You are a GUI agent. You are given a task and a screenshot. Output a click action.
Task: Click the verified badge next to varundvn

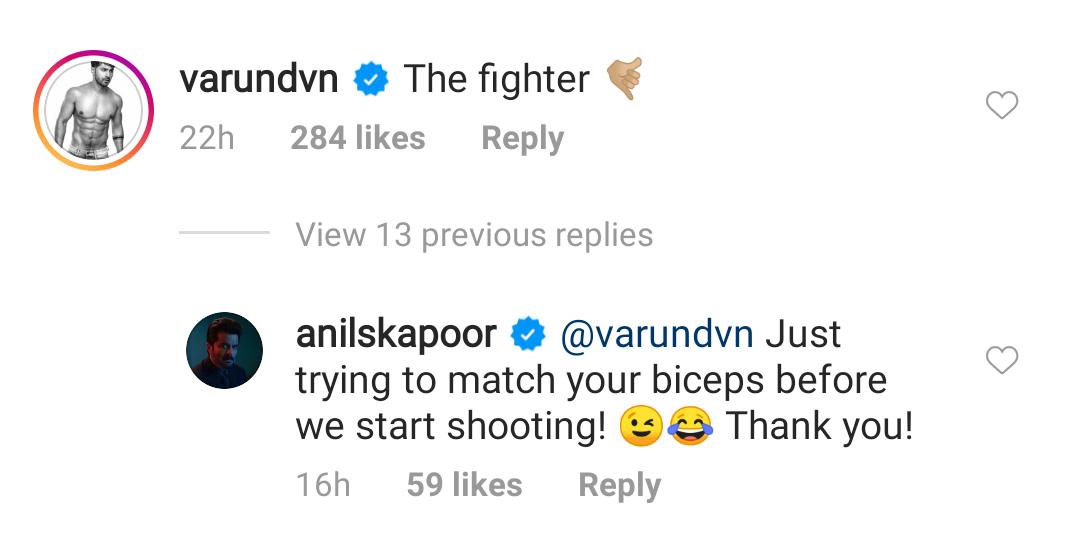371,79
